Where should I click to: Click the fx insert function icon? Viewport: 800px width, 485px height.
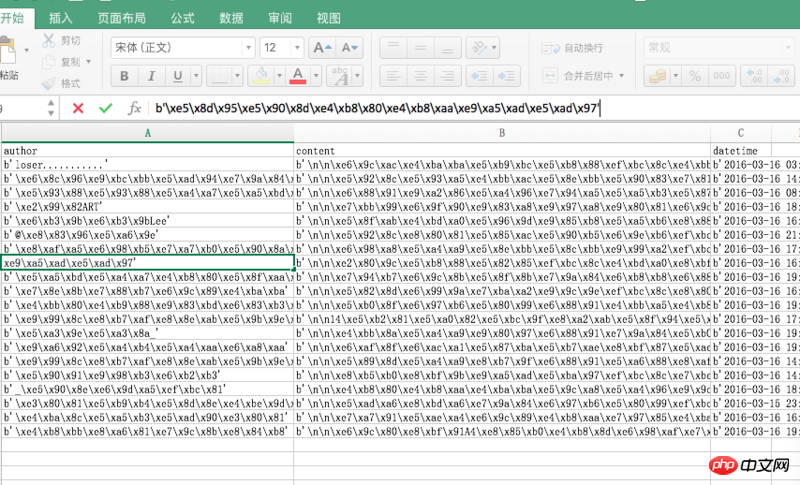(134, 108)
